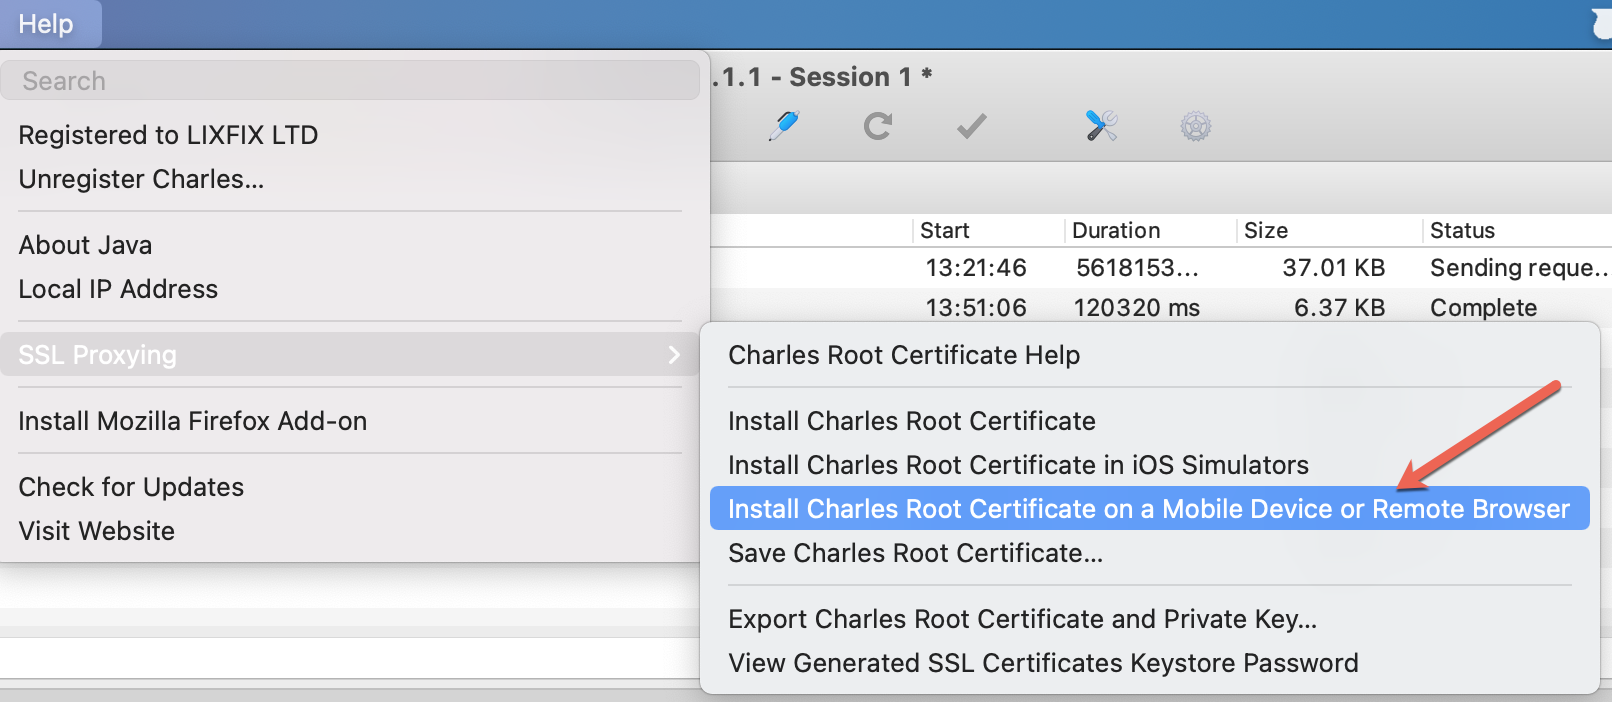This screenshot has width=1612, height=702.
Task: Click the validate checkmark icon
Action: click(971, 126)
